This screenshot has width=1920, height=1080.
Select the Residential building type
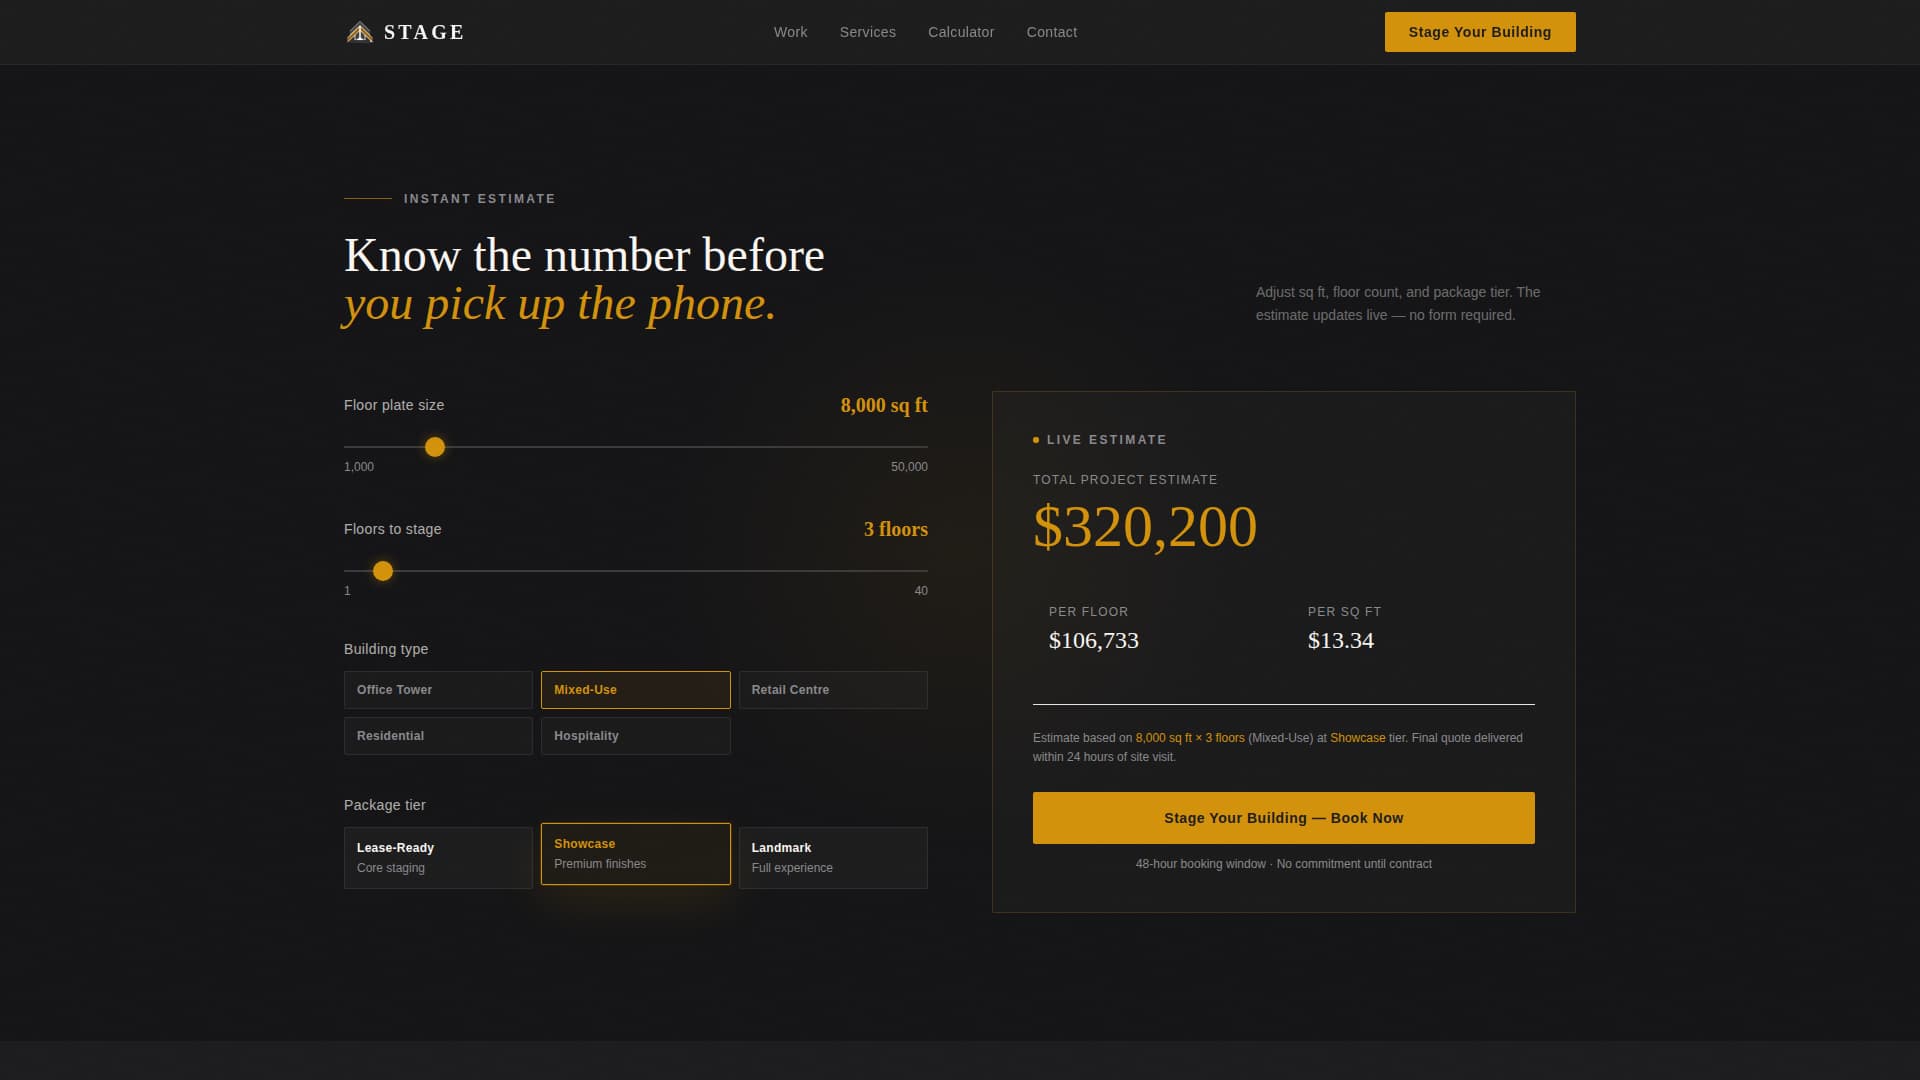tap(437, 735)
